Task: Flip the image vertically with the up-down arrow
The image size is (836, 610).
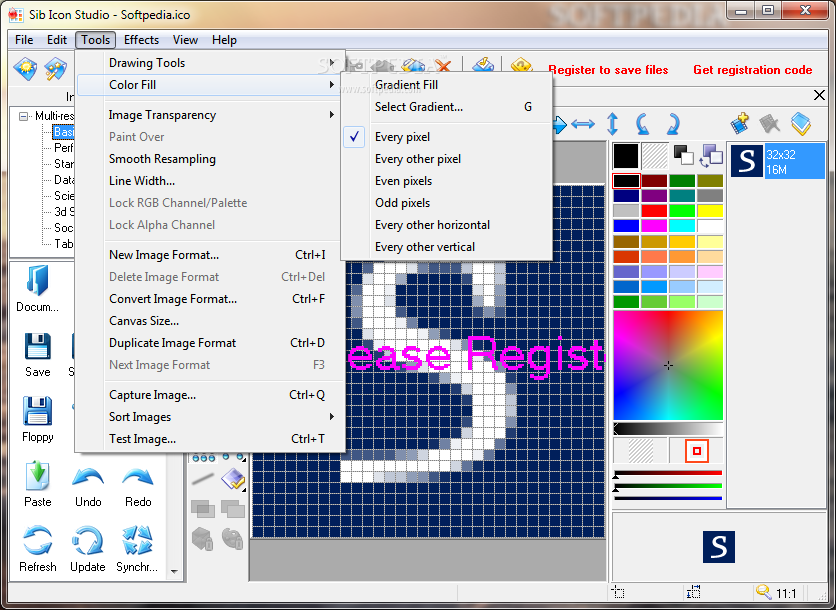Action: pos(613,124)
